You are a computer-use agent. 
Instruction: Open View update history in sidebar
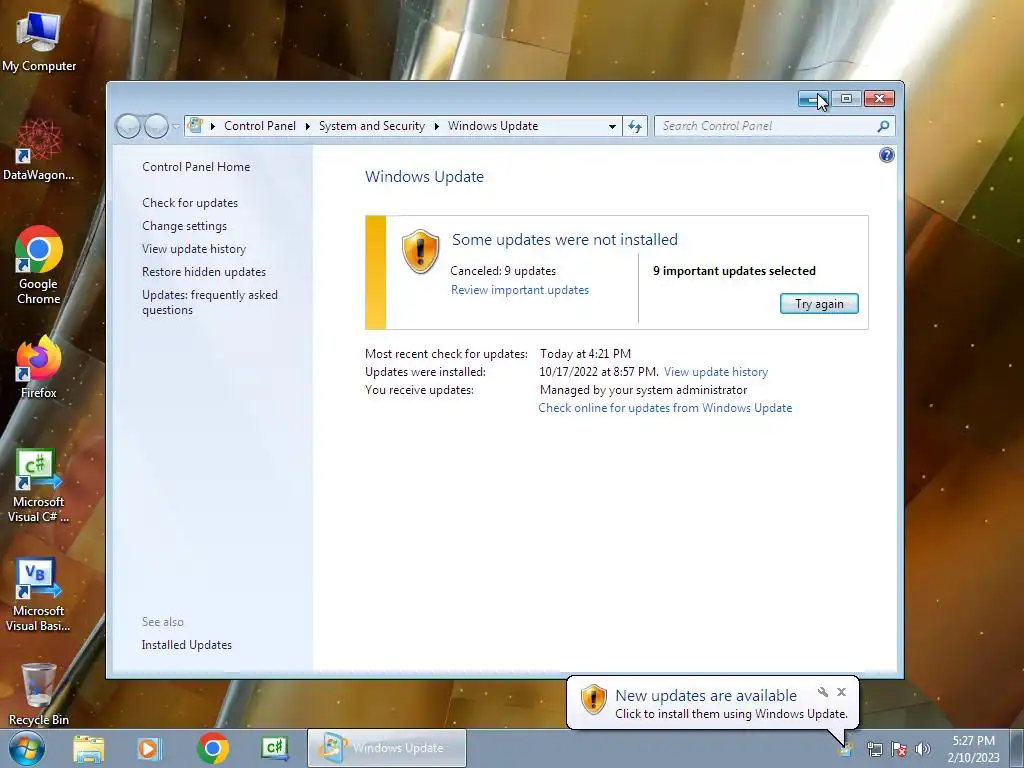coord(194,249)
